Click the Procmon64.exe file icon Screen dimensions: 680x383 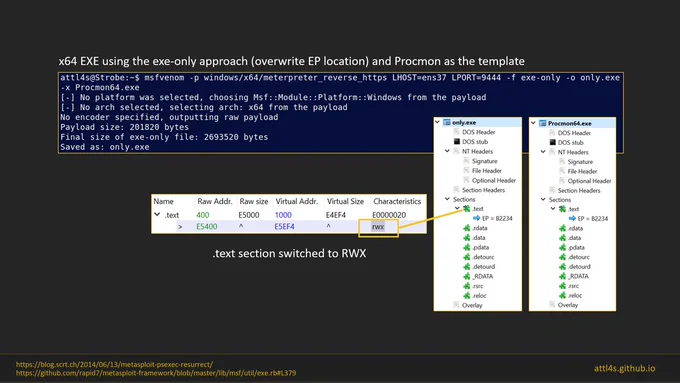(x=543, y=123)
